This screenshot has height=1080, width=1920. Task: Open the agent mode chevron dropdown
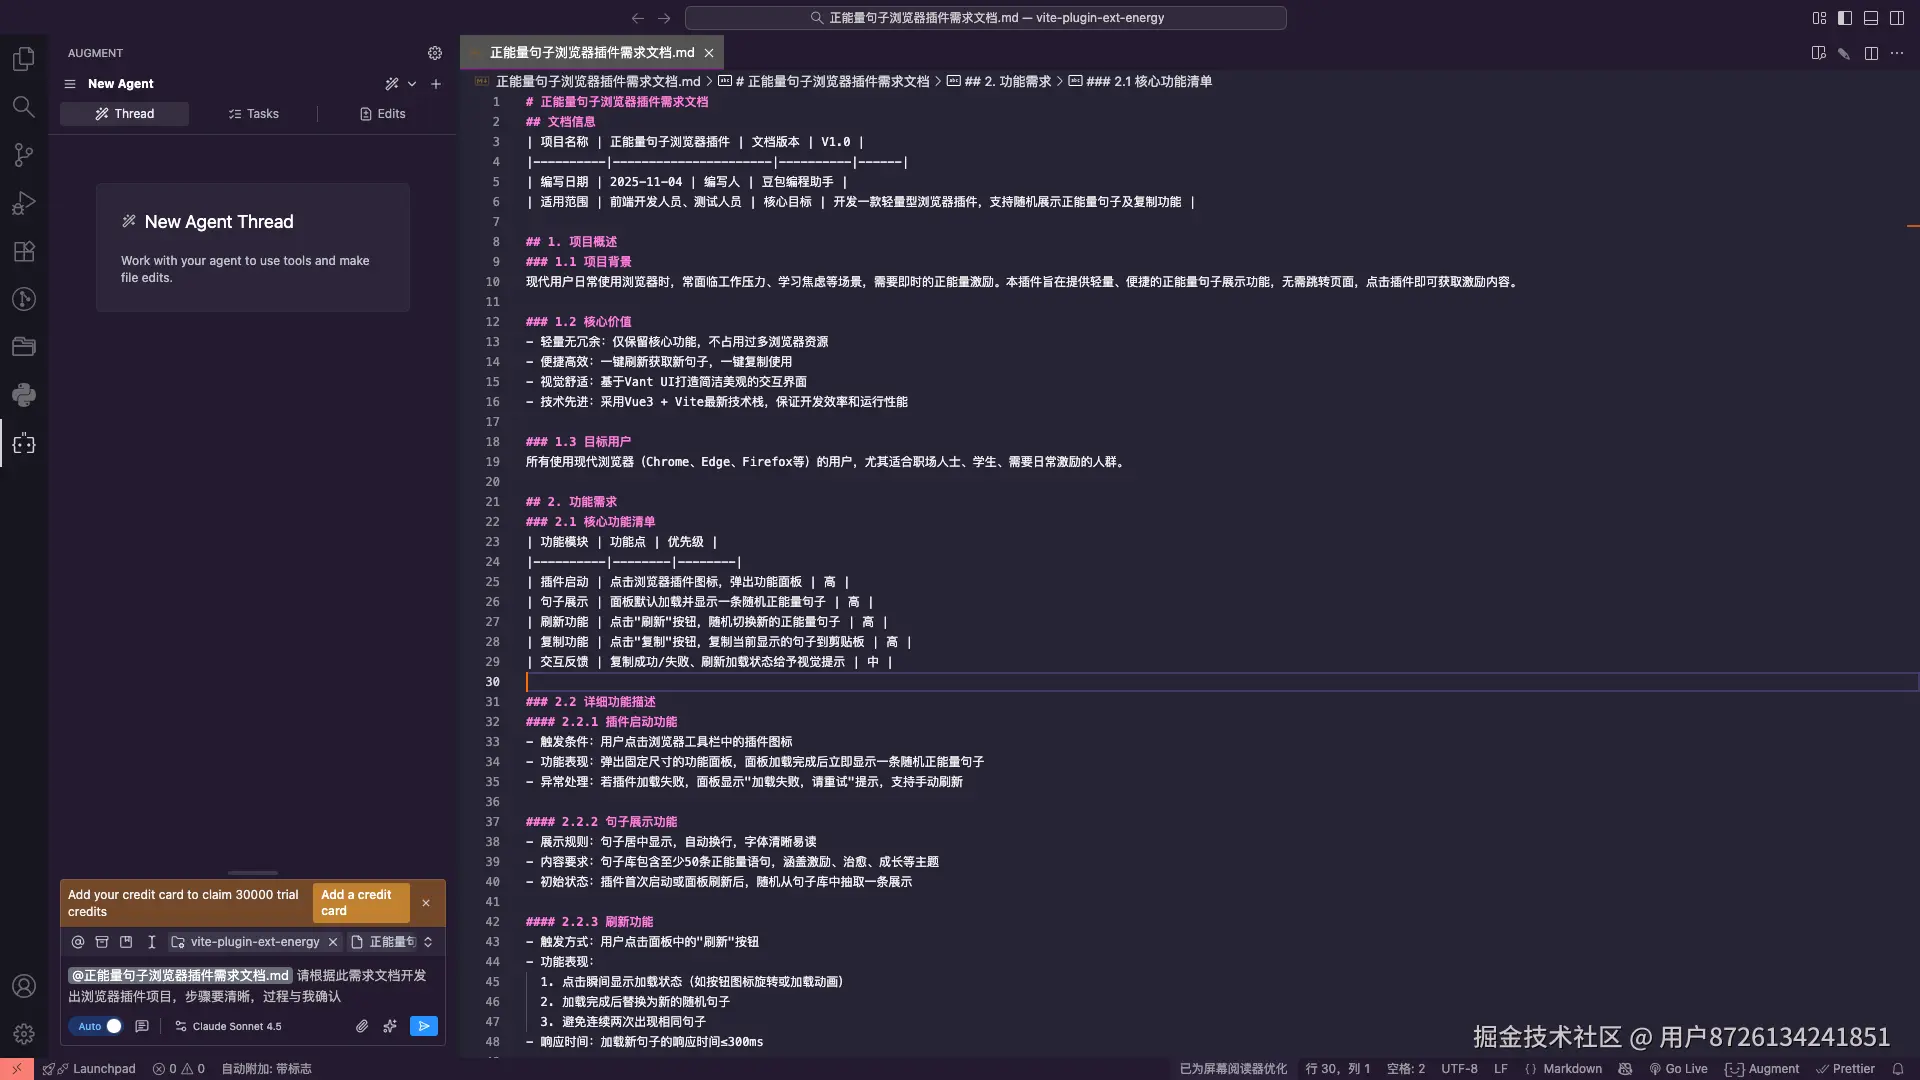click(x=412, y=84)
